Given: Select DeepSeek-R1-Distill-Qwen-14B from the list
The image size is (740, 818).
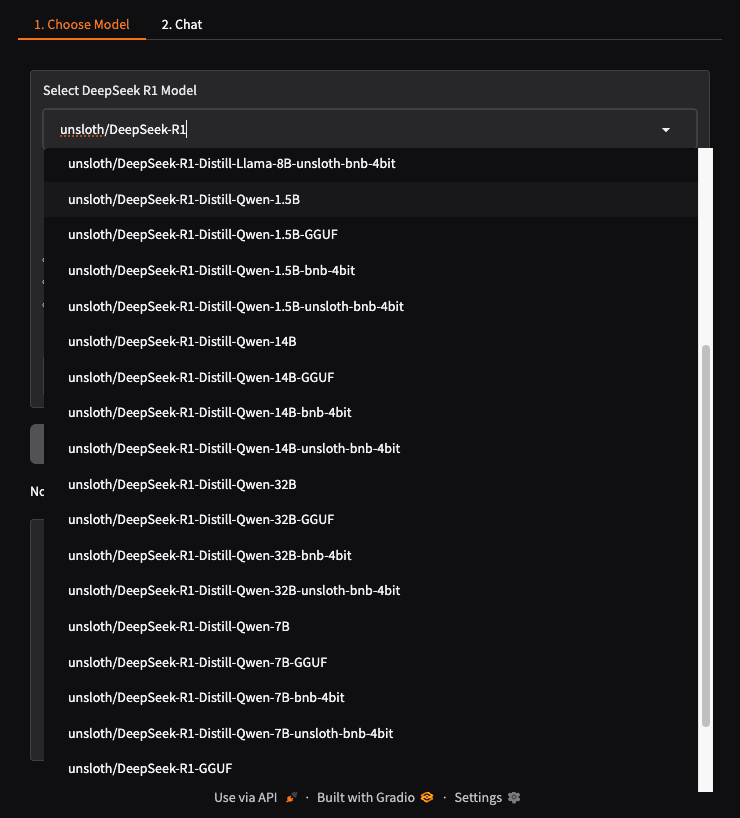Looking at the screenshot, I should point(182,342).
